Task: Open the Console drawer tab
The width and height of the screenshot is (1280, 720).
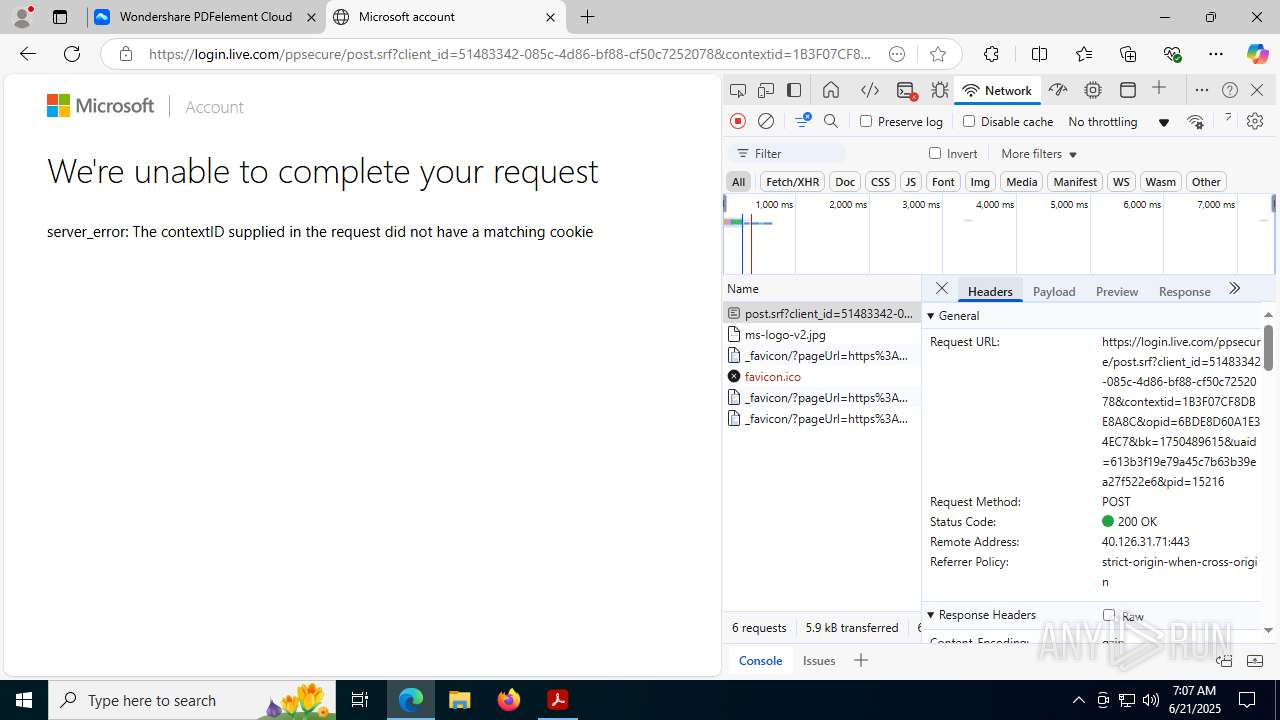Action: (x=760, y=660)
